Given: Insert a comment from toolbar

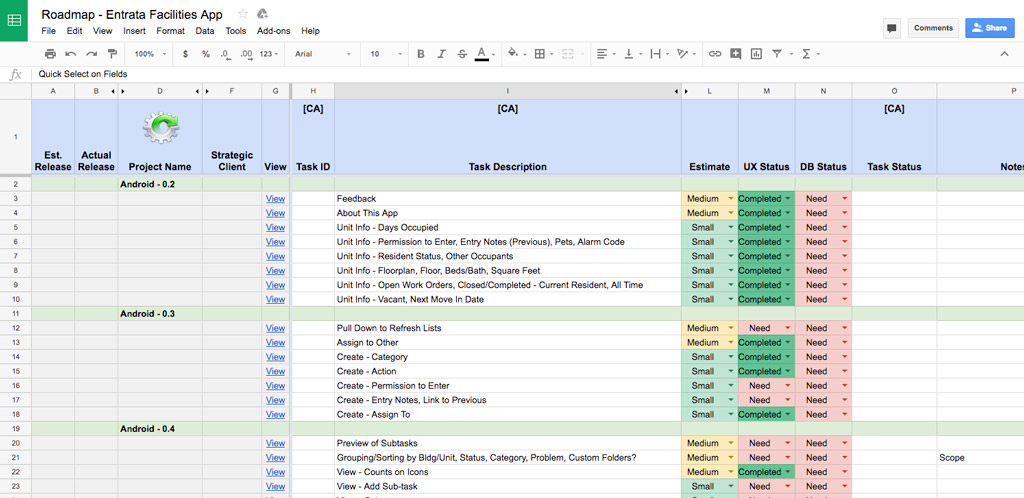Looking at the screenshot, I should coord(736,54).
